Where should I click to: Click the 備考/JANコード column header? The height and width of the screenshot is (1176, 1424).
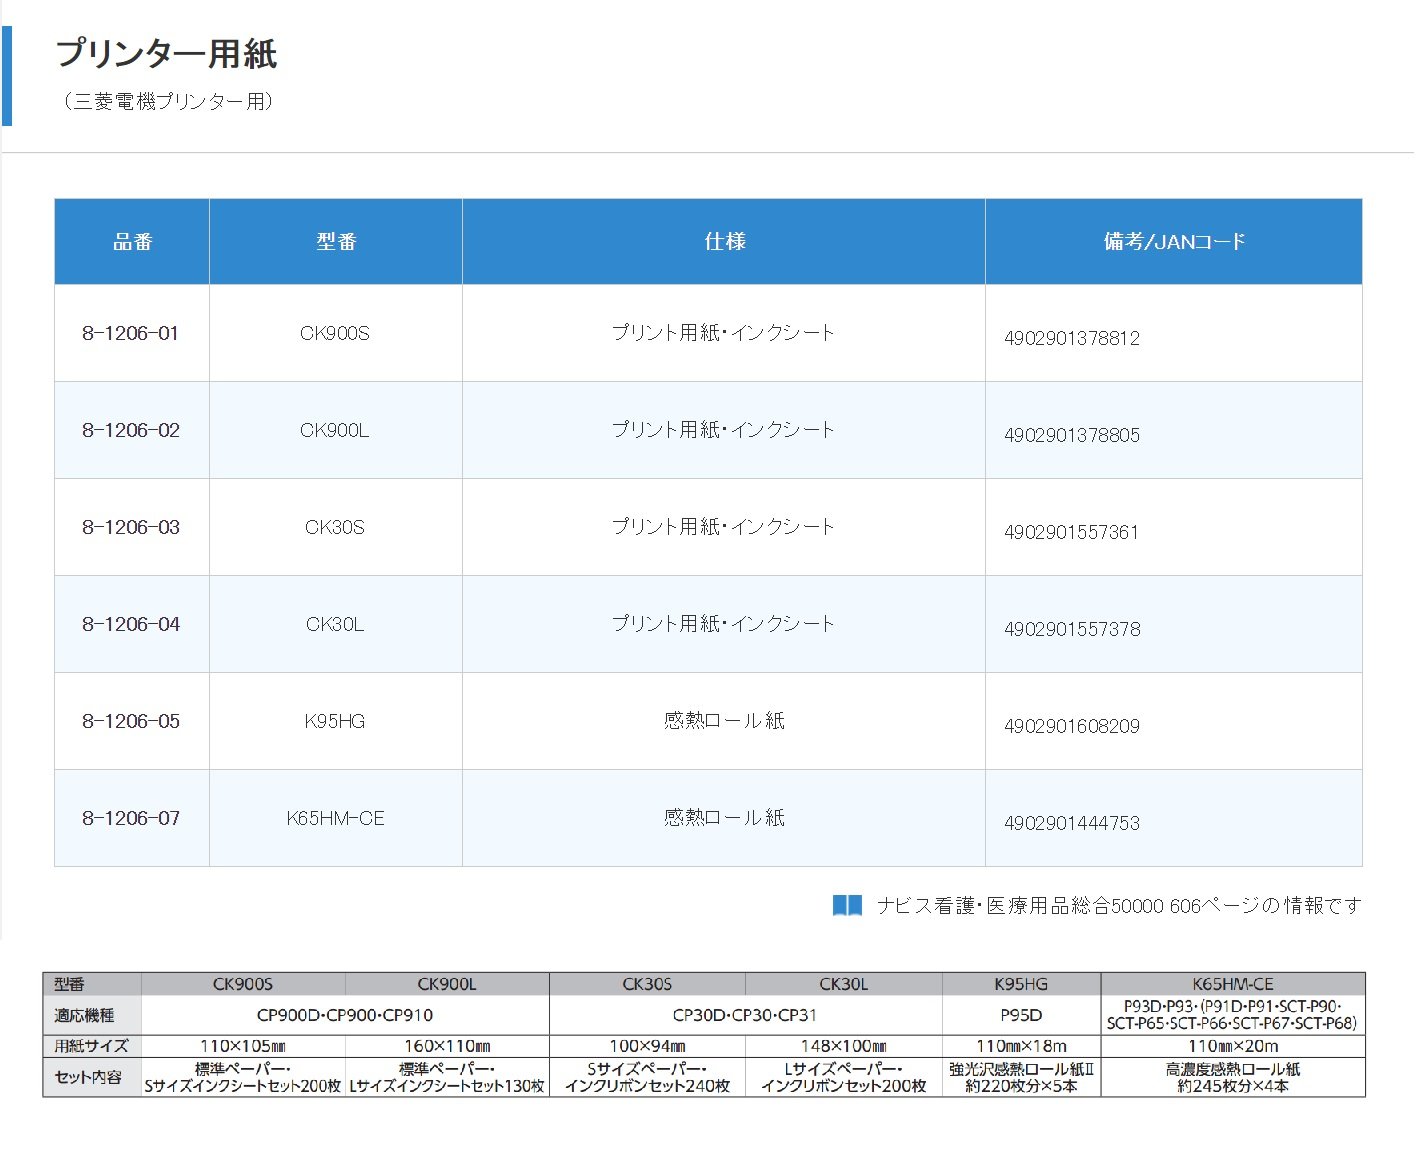[x=1173, y=242]
